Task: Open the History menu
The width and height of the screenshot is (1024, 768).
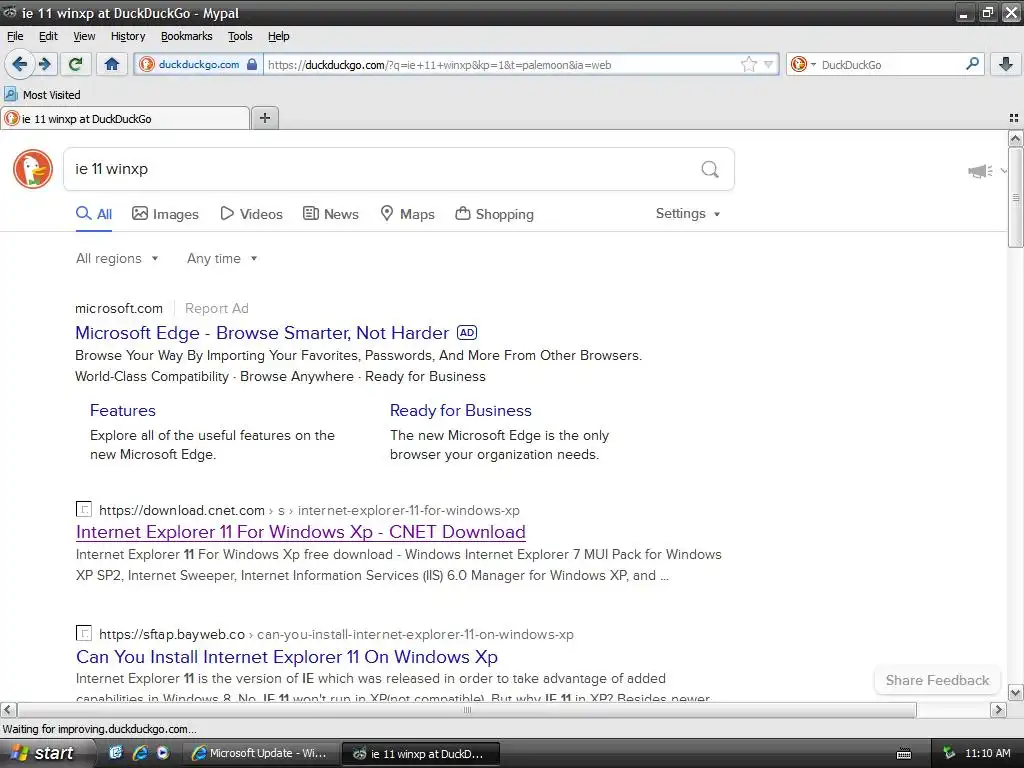Action: 128,36
